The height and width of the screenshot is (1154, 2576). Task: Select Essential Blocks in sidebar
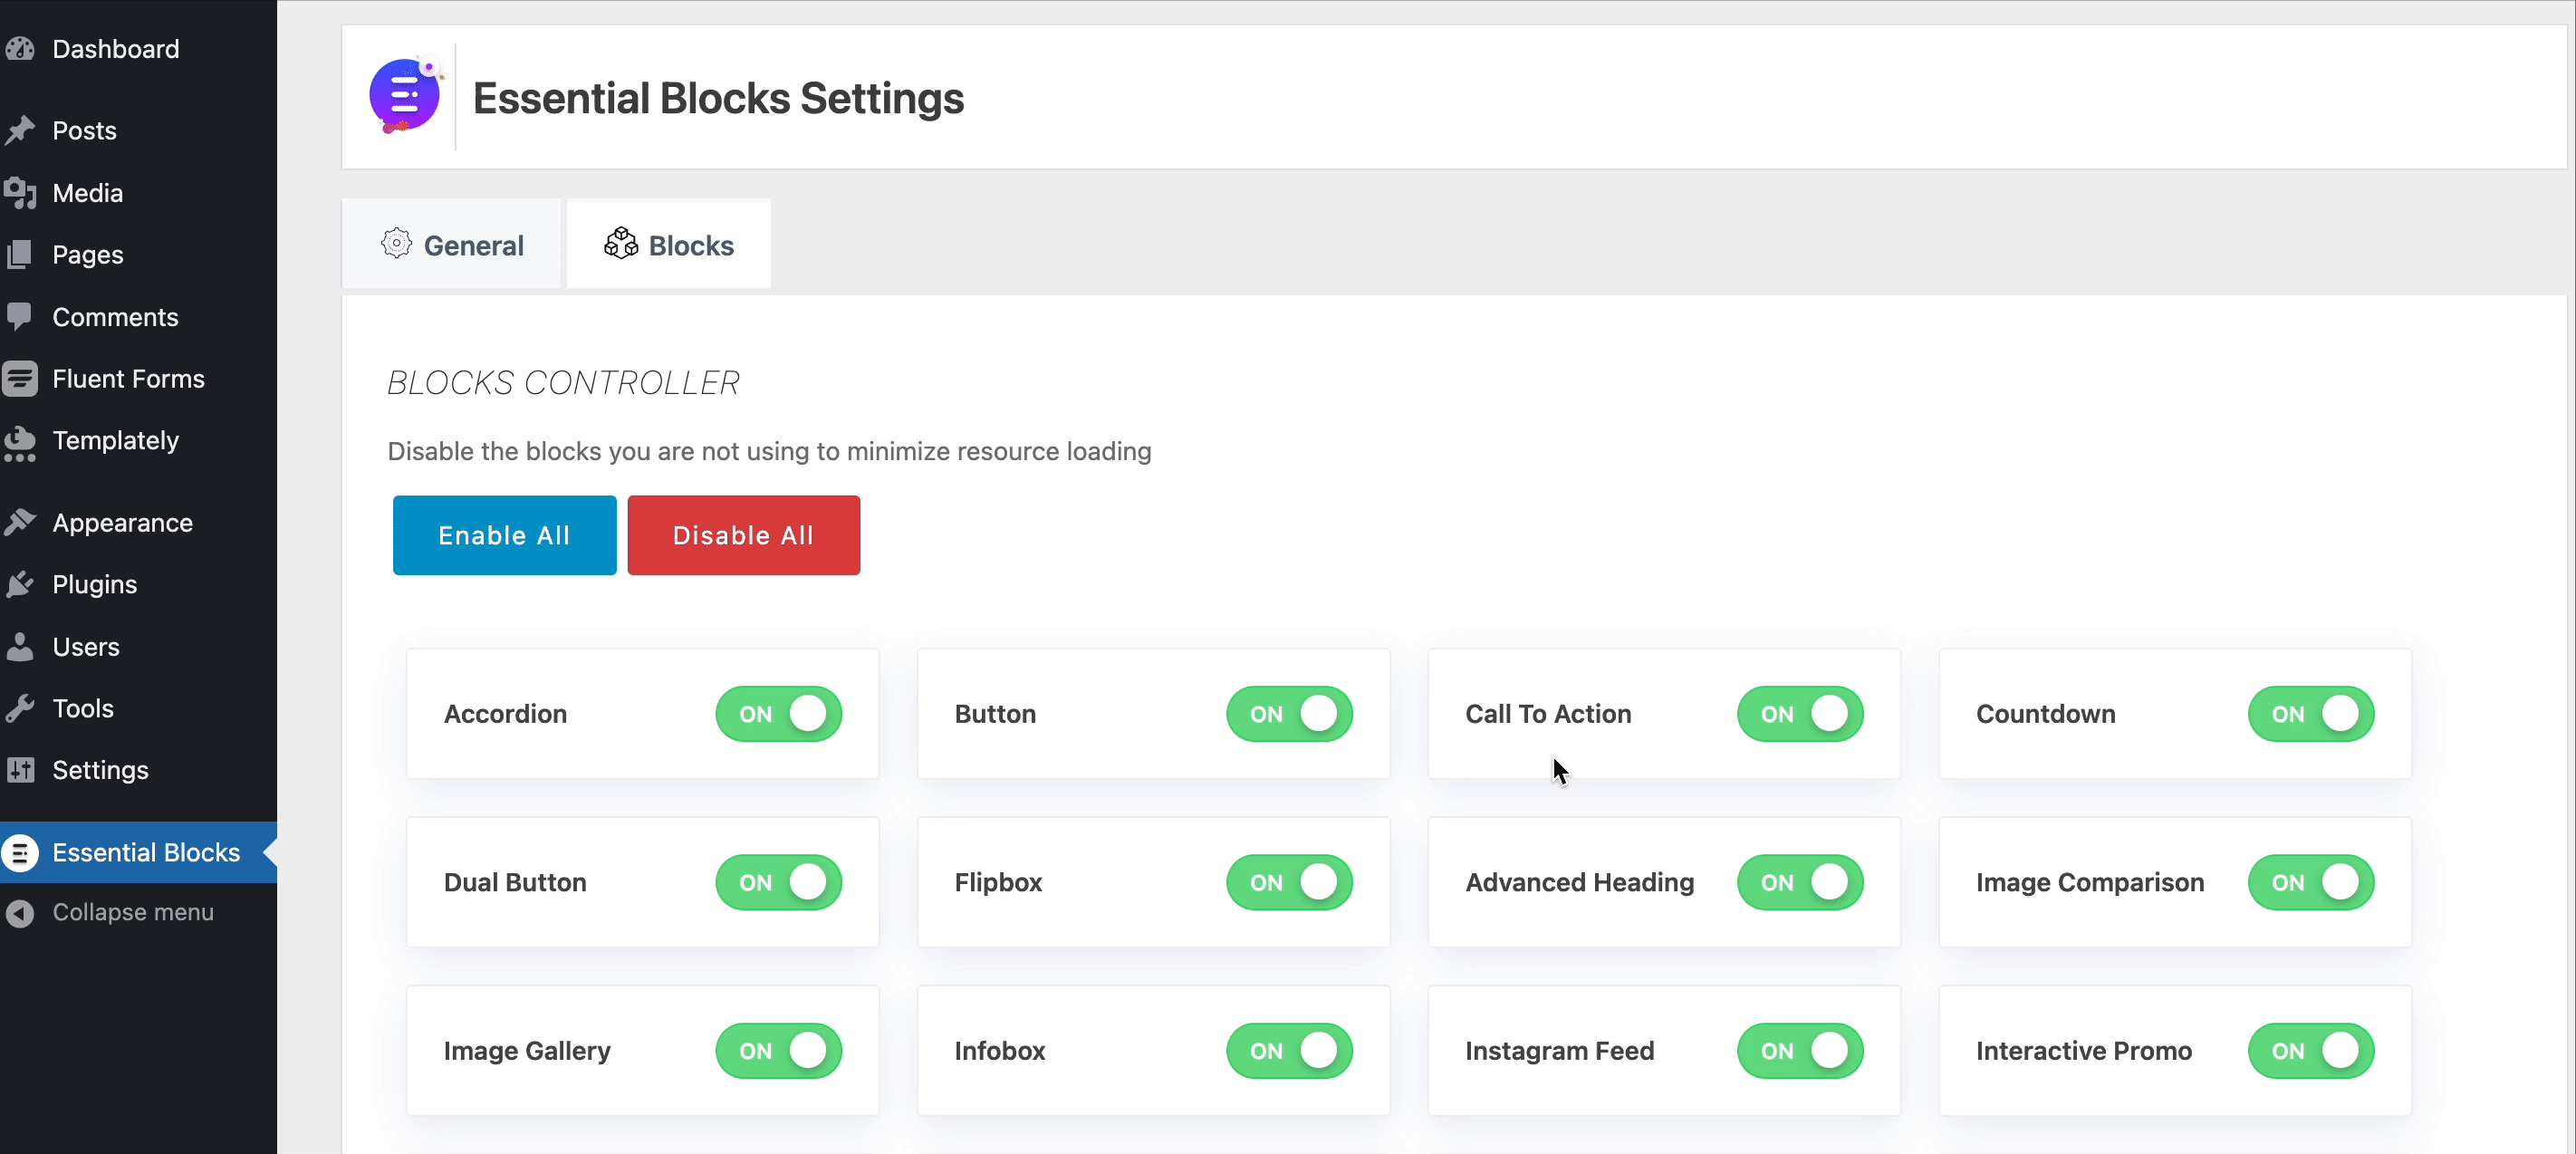pyautogui.click(x=138, y=852)
